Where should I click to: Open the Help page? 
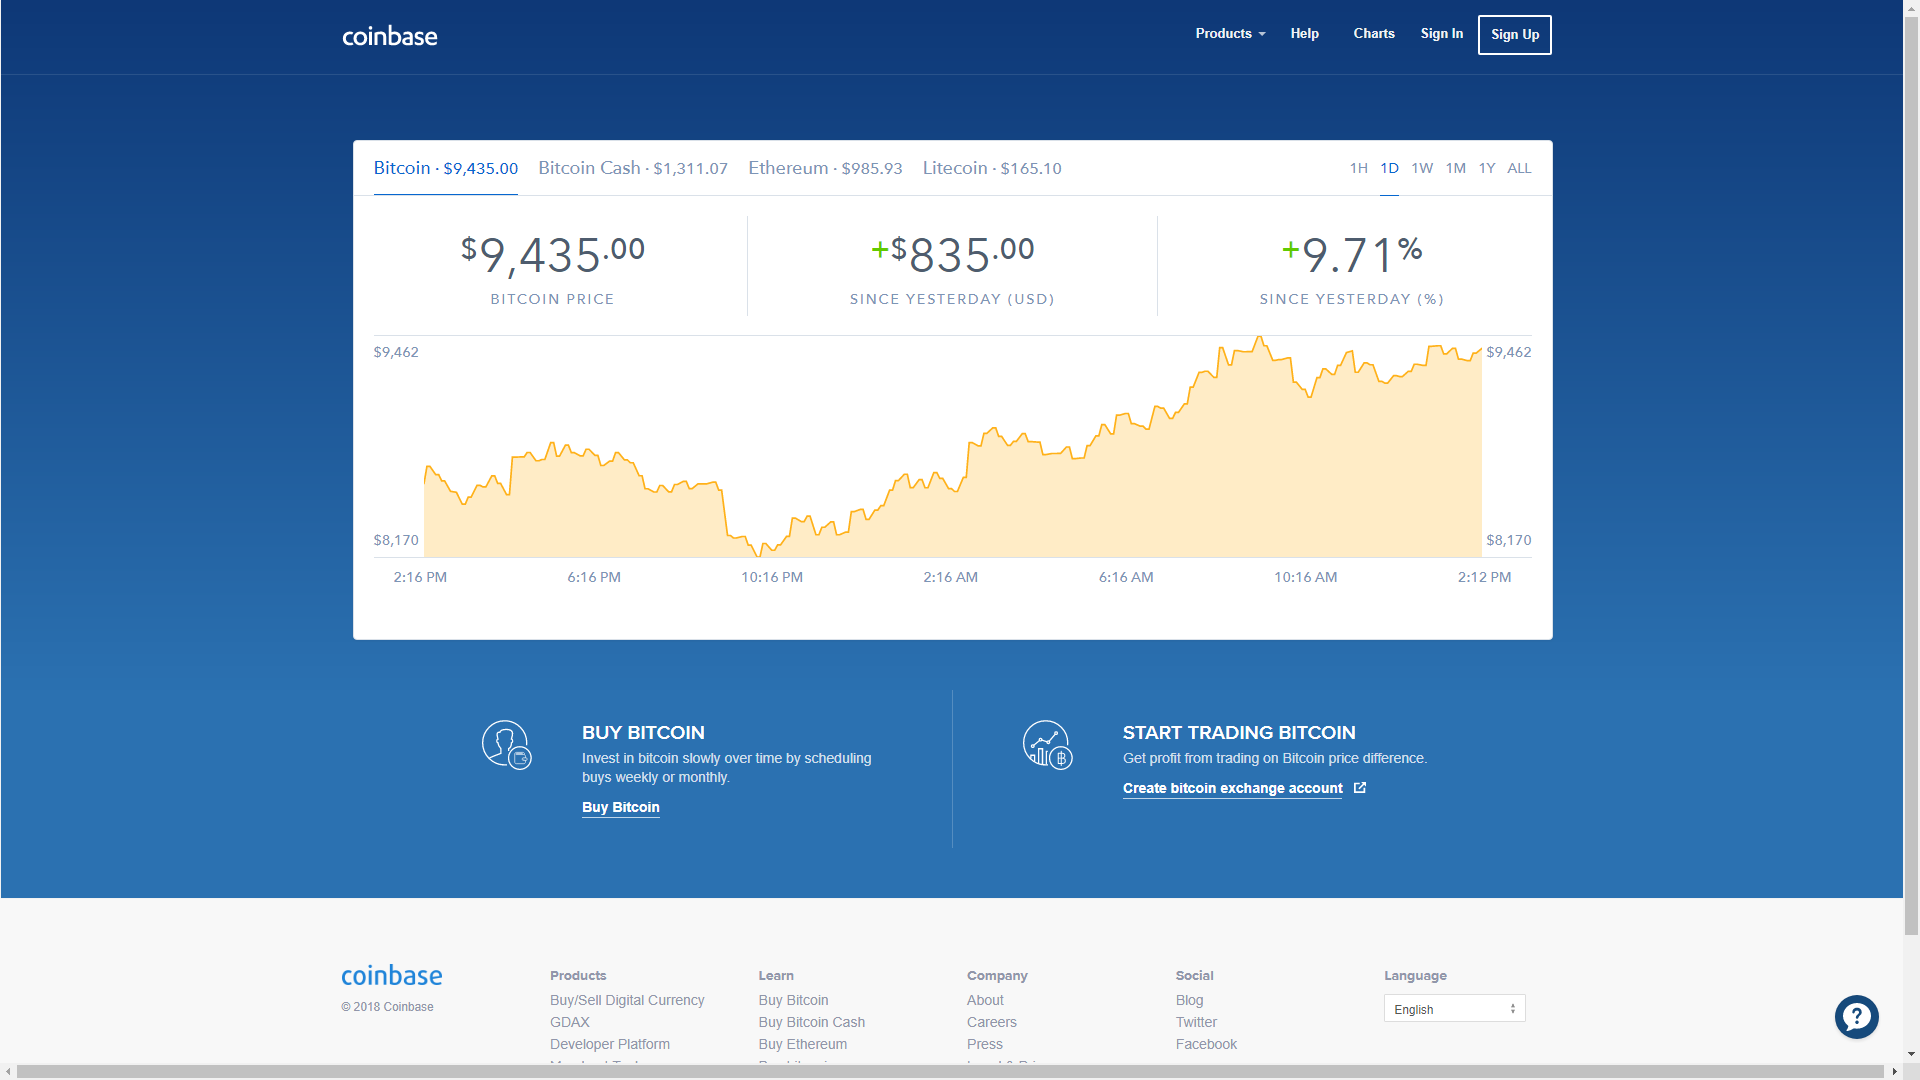(x=1304, y=34)
